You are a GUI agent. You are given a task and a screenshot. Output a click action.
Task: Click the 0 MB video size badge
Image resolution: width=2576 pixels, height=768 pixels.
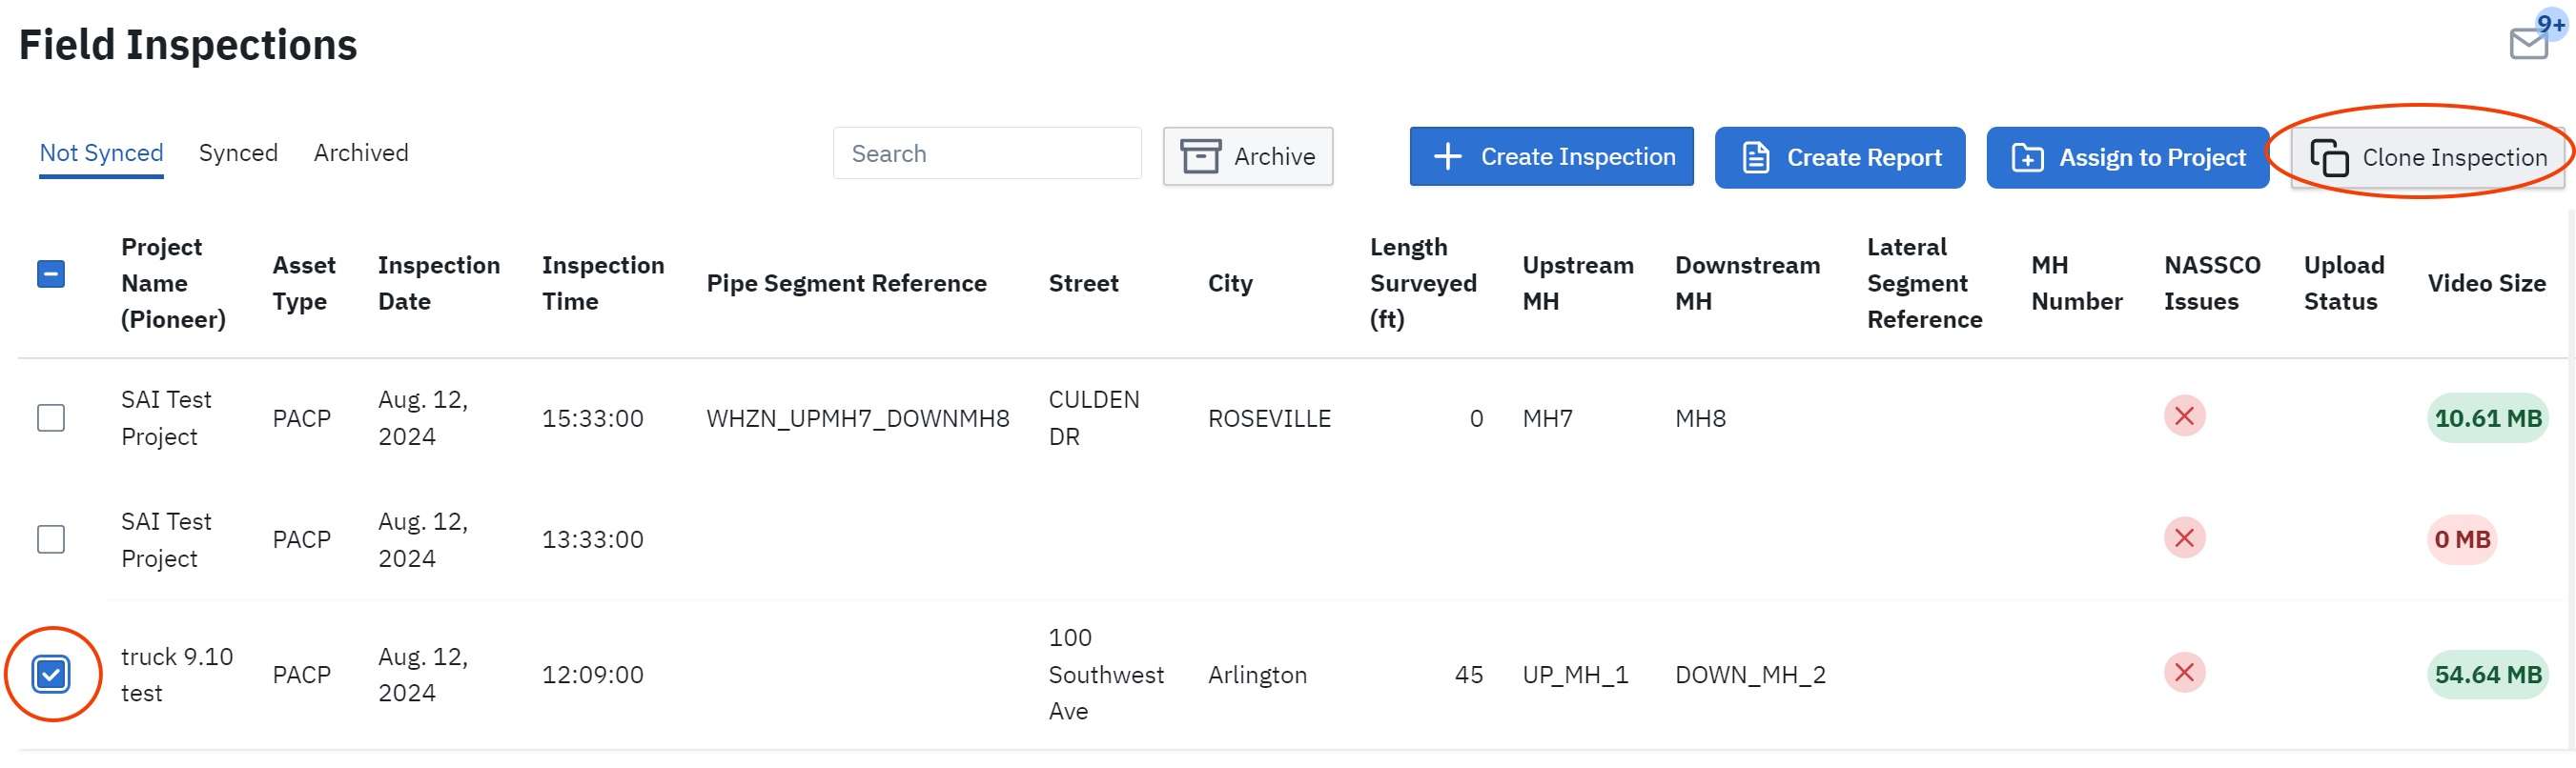tap(2461, 540)
